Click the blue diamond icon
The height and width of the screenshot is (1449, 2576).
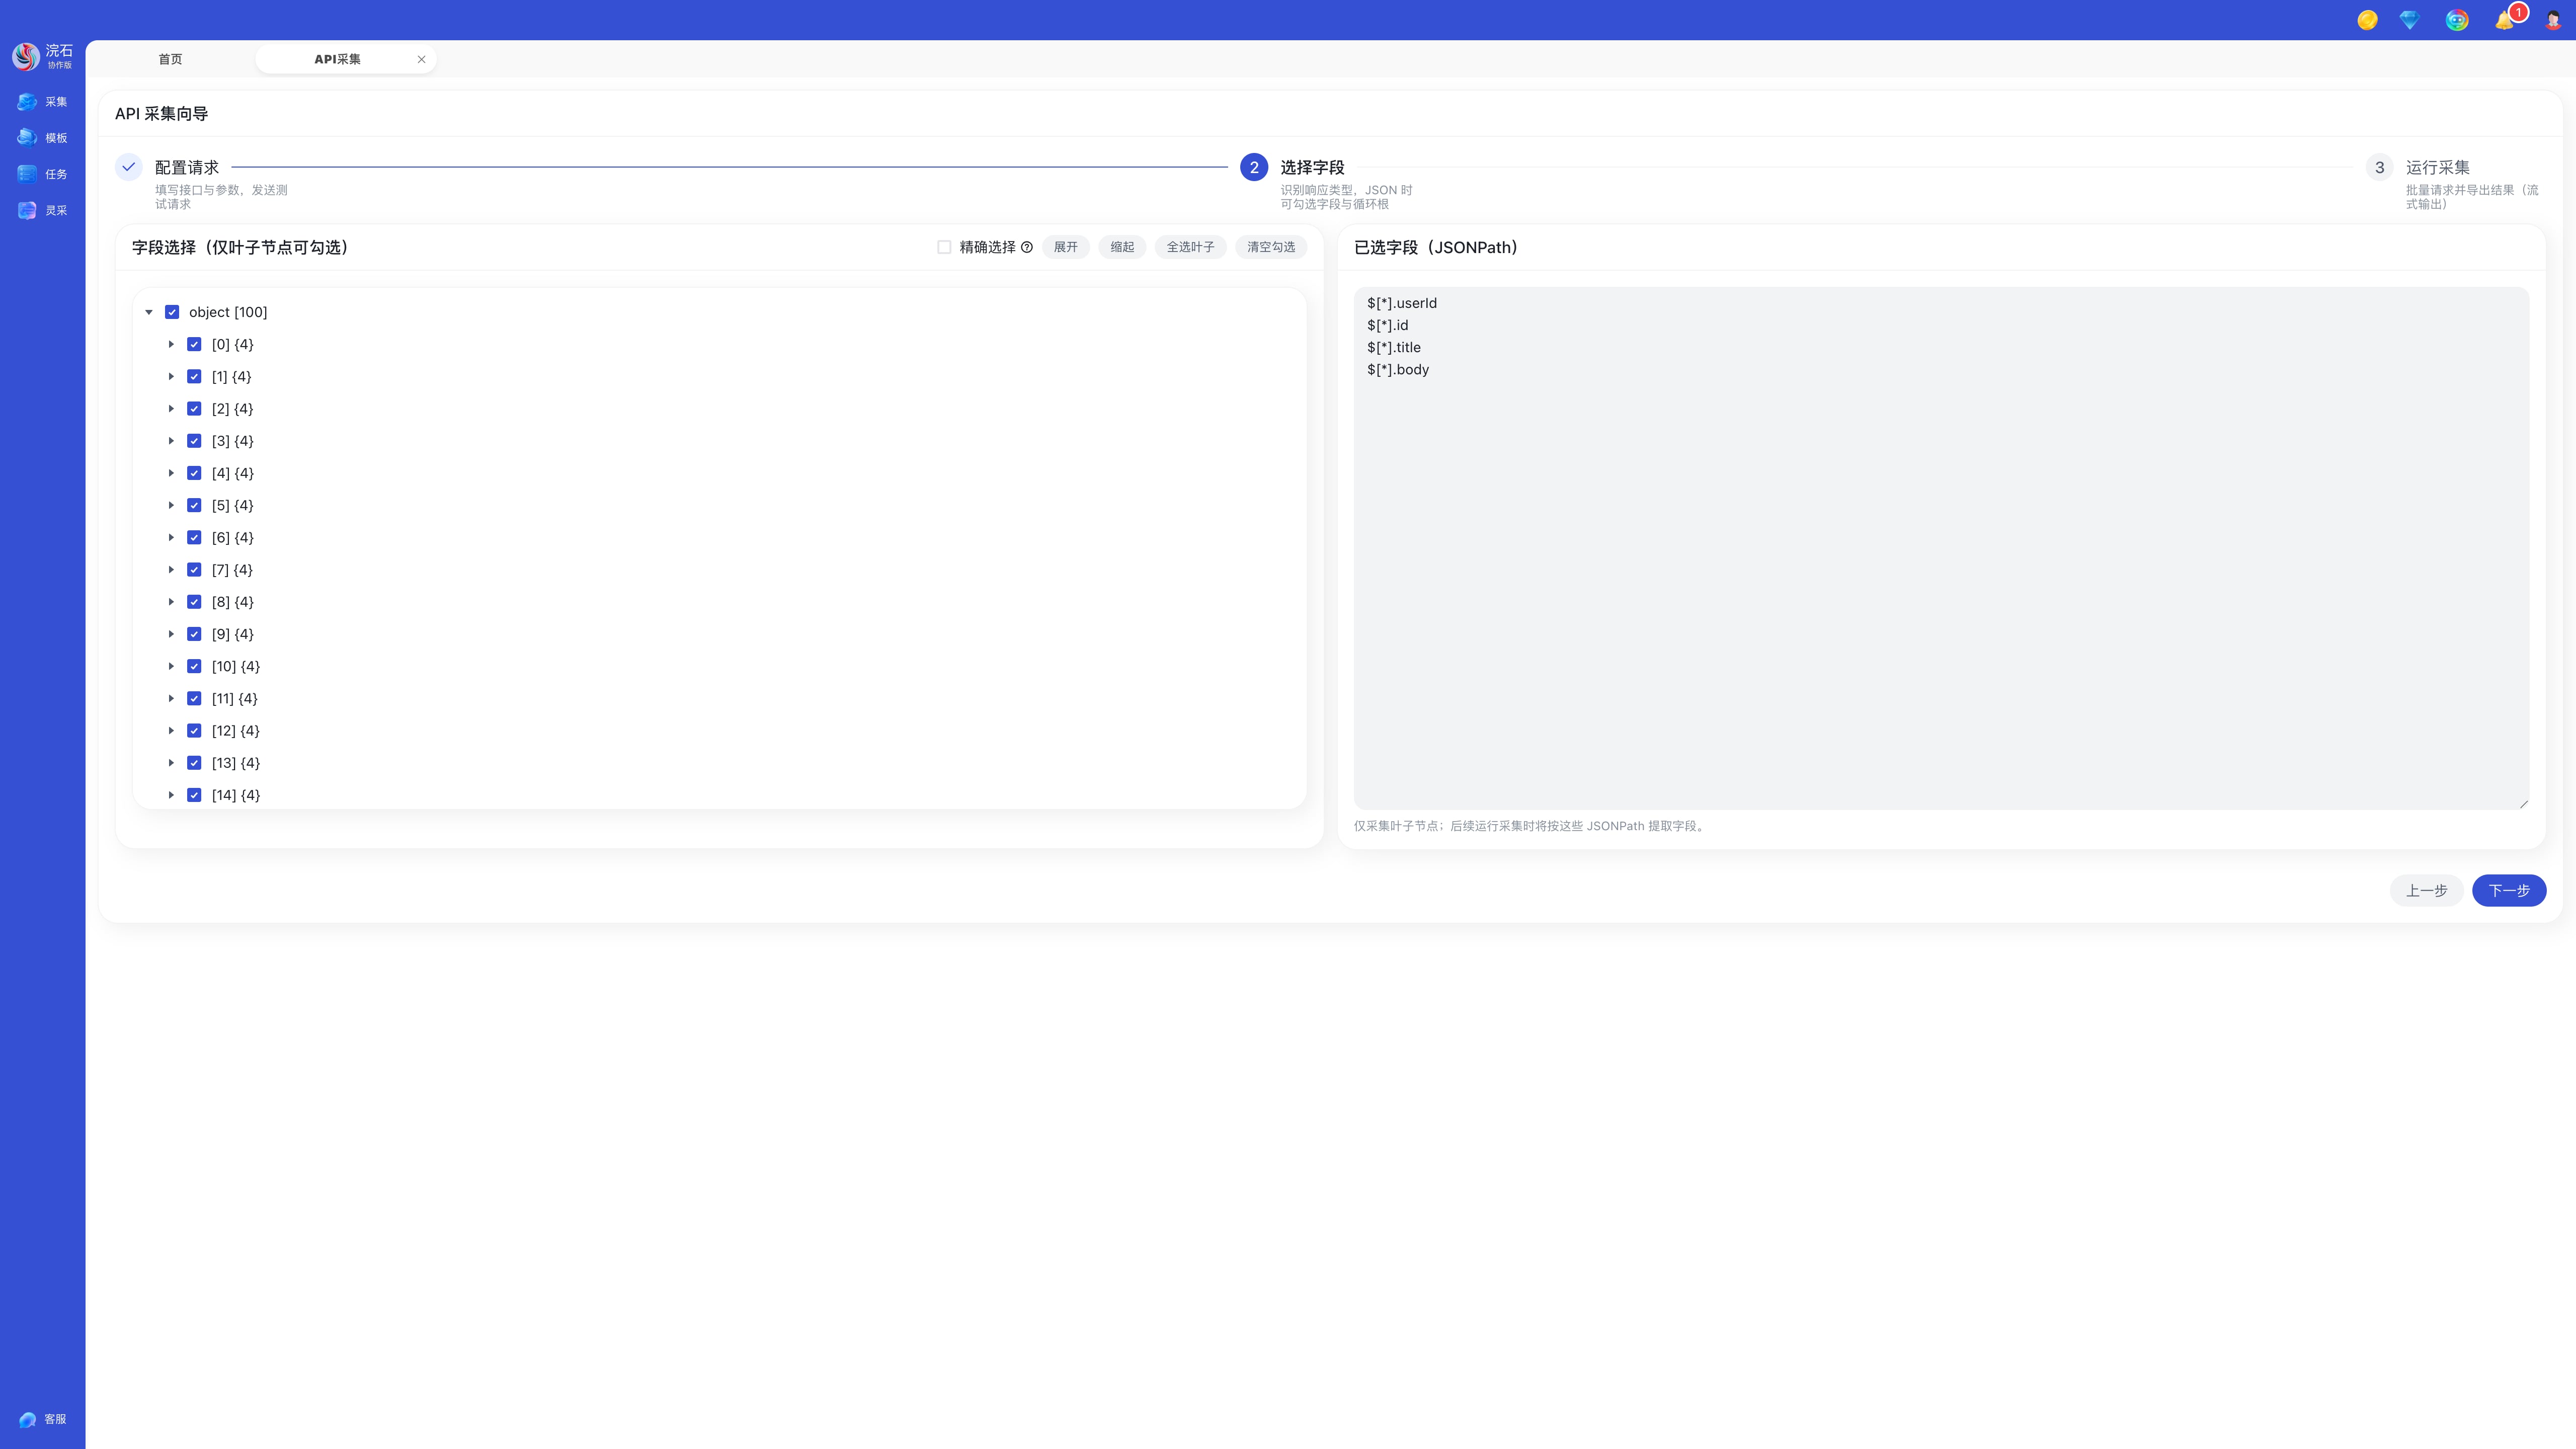tap(2409, 21)
